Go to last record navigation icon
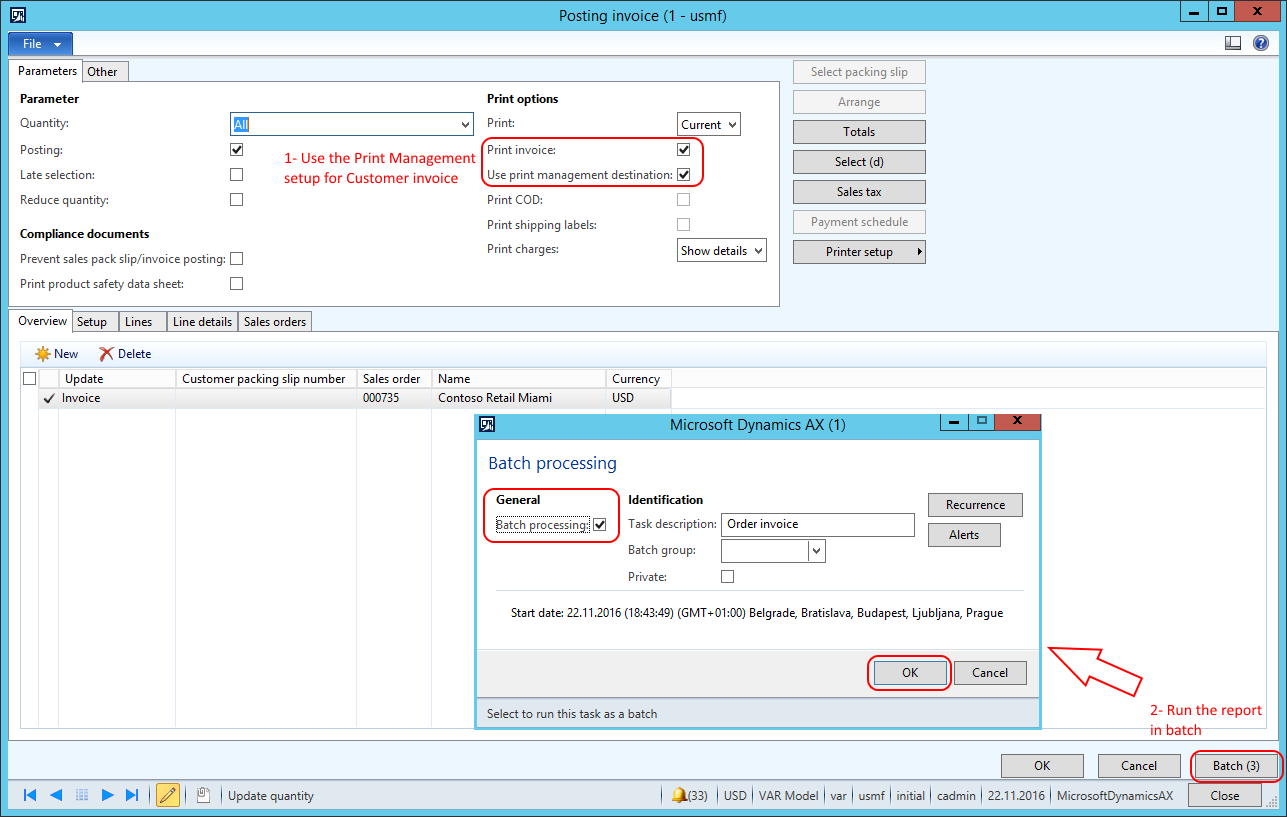Viewport: 1287px width, 817px height. point(132,795)
